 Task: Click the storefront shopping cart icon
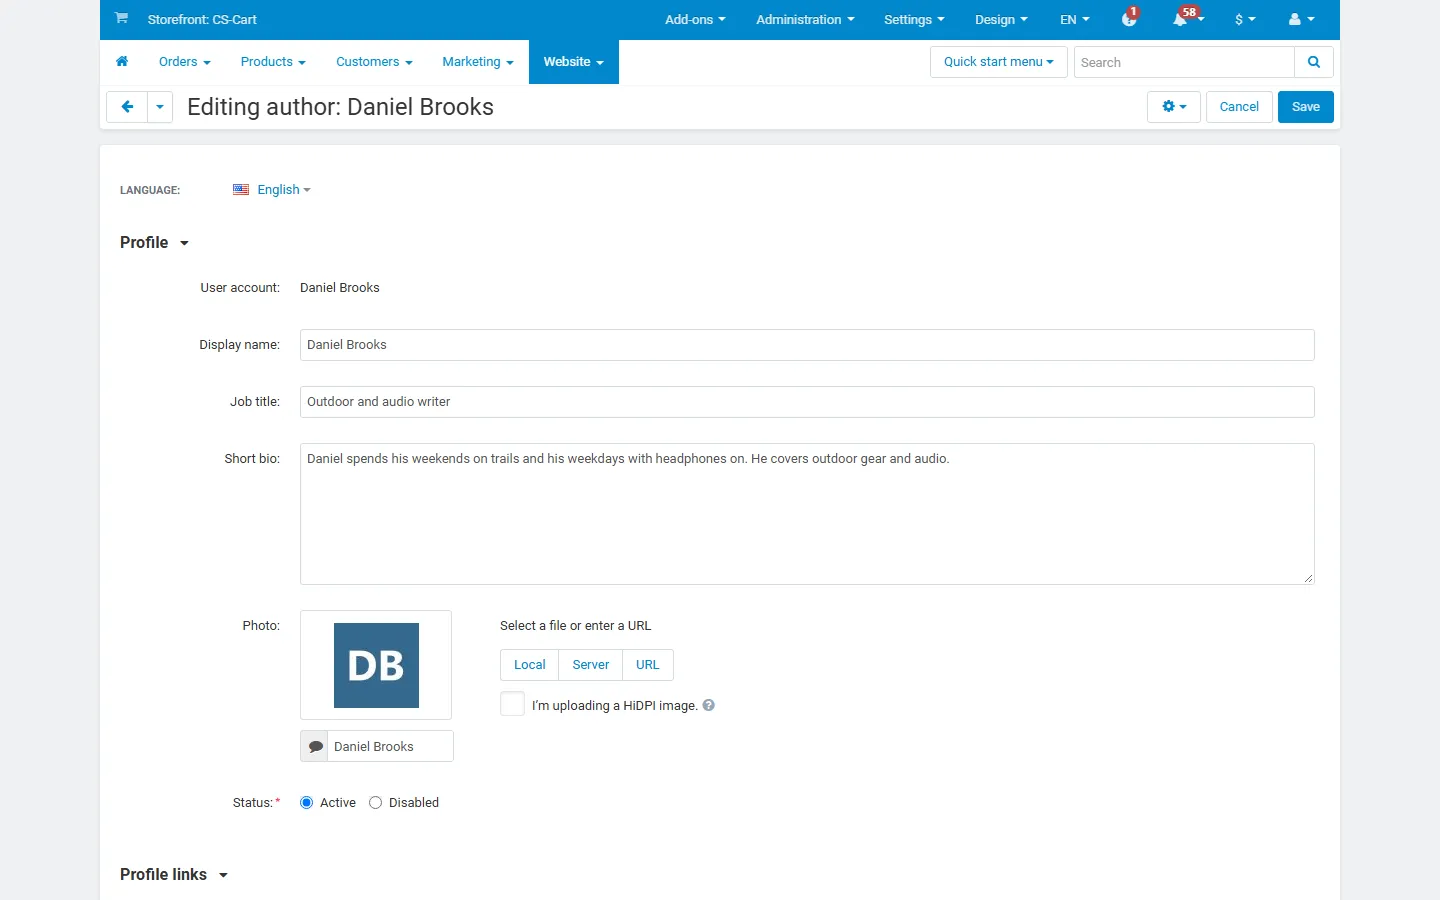point(121,18)
